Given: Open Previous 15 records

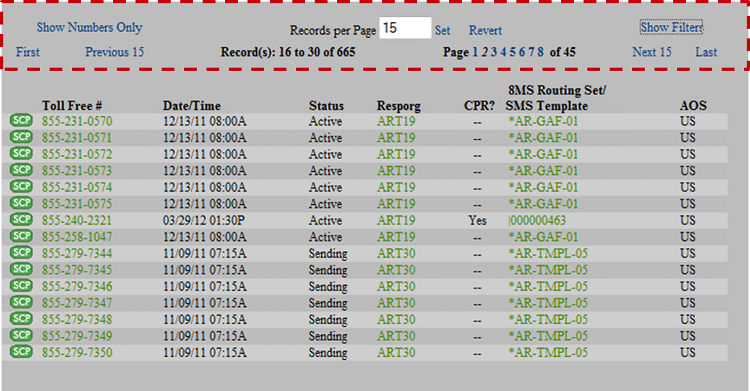Looking at the screenshot, I should 114,52.
